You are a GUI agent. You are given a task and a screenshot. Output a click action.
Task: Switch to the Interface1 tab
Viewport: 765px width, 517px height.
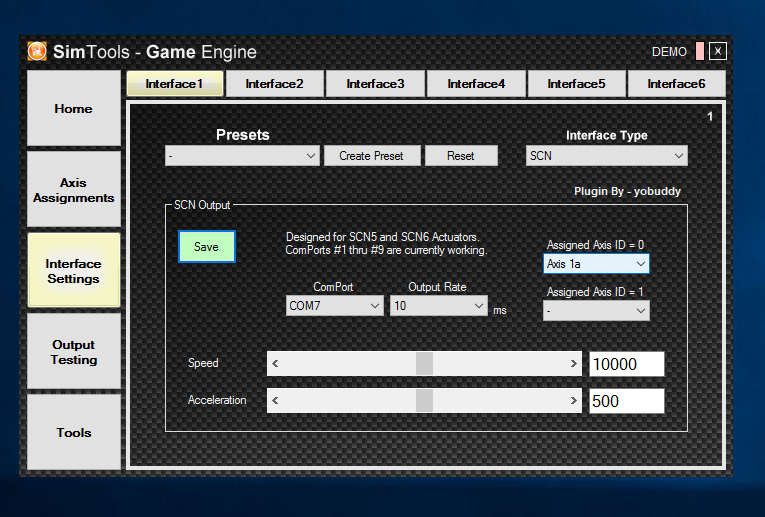point(175,84)
